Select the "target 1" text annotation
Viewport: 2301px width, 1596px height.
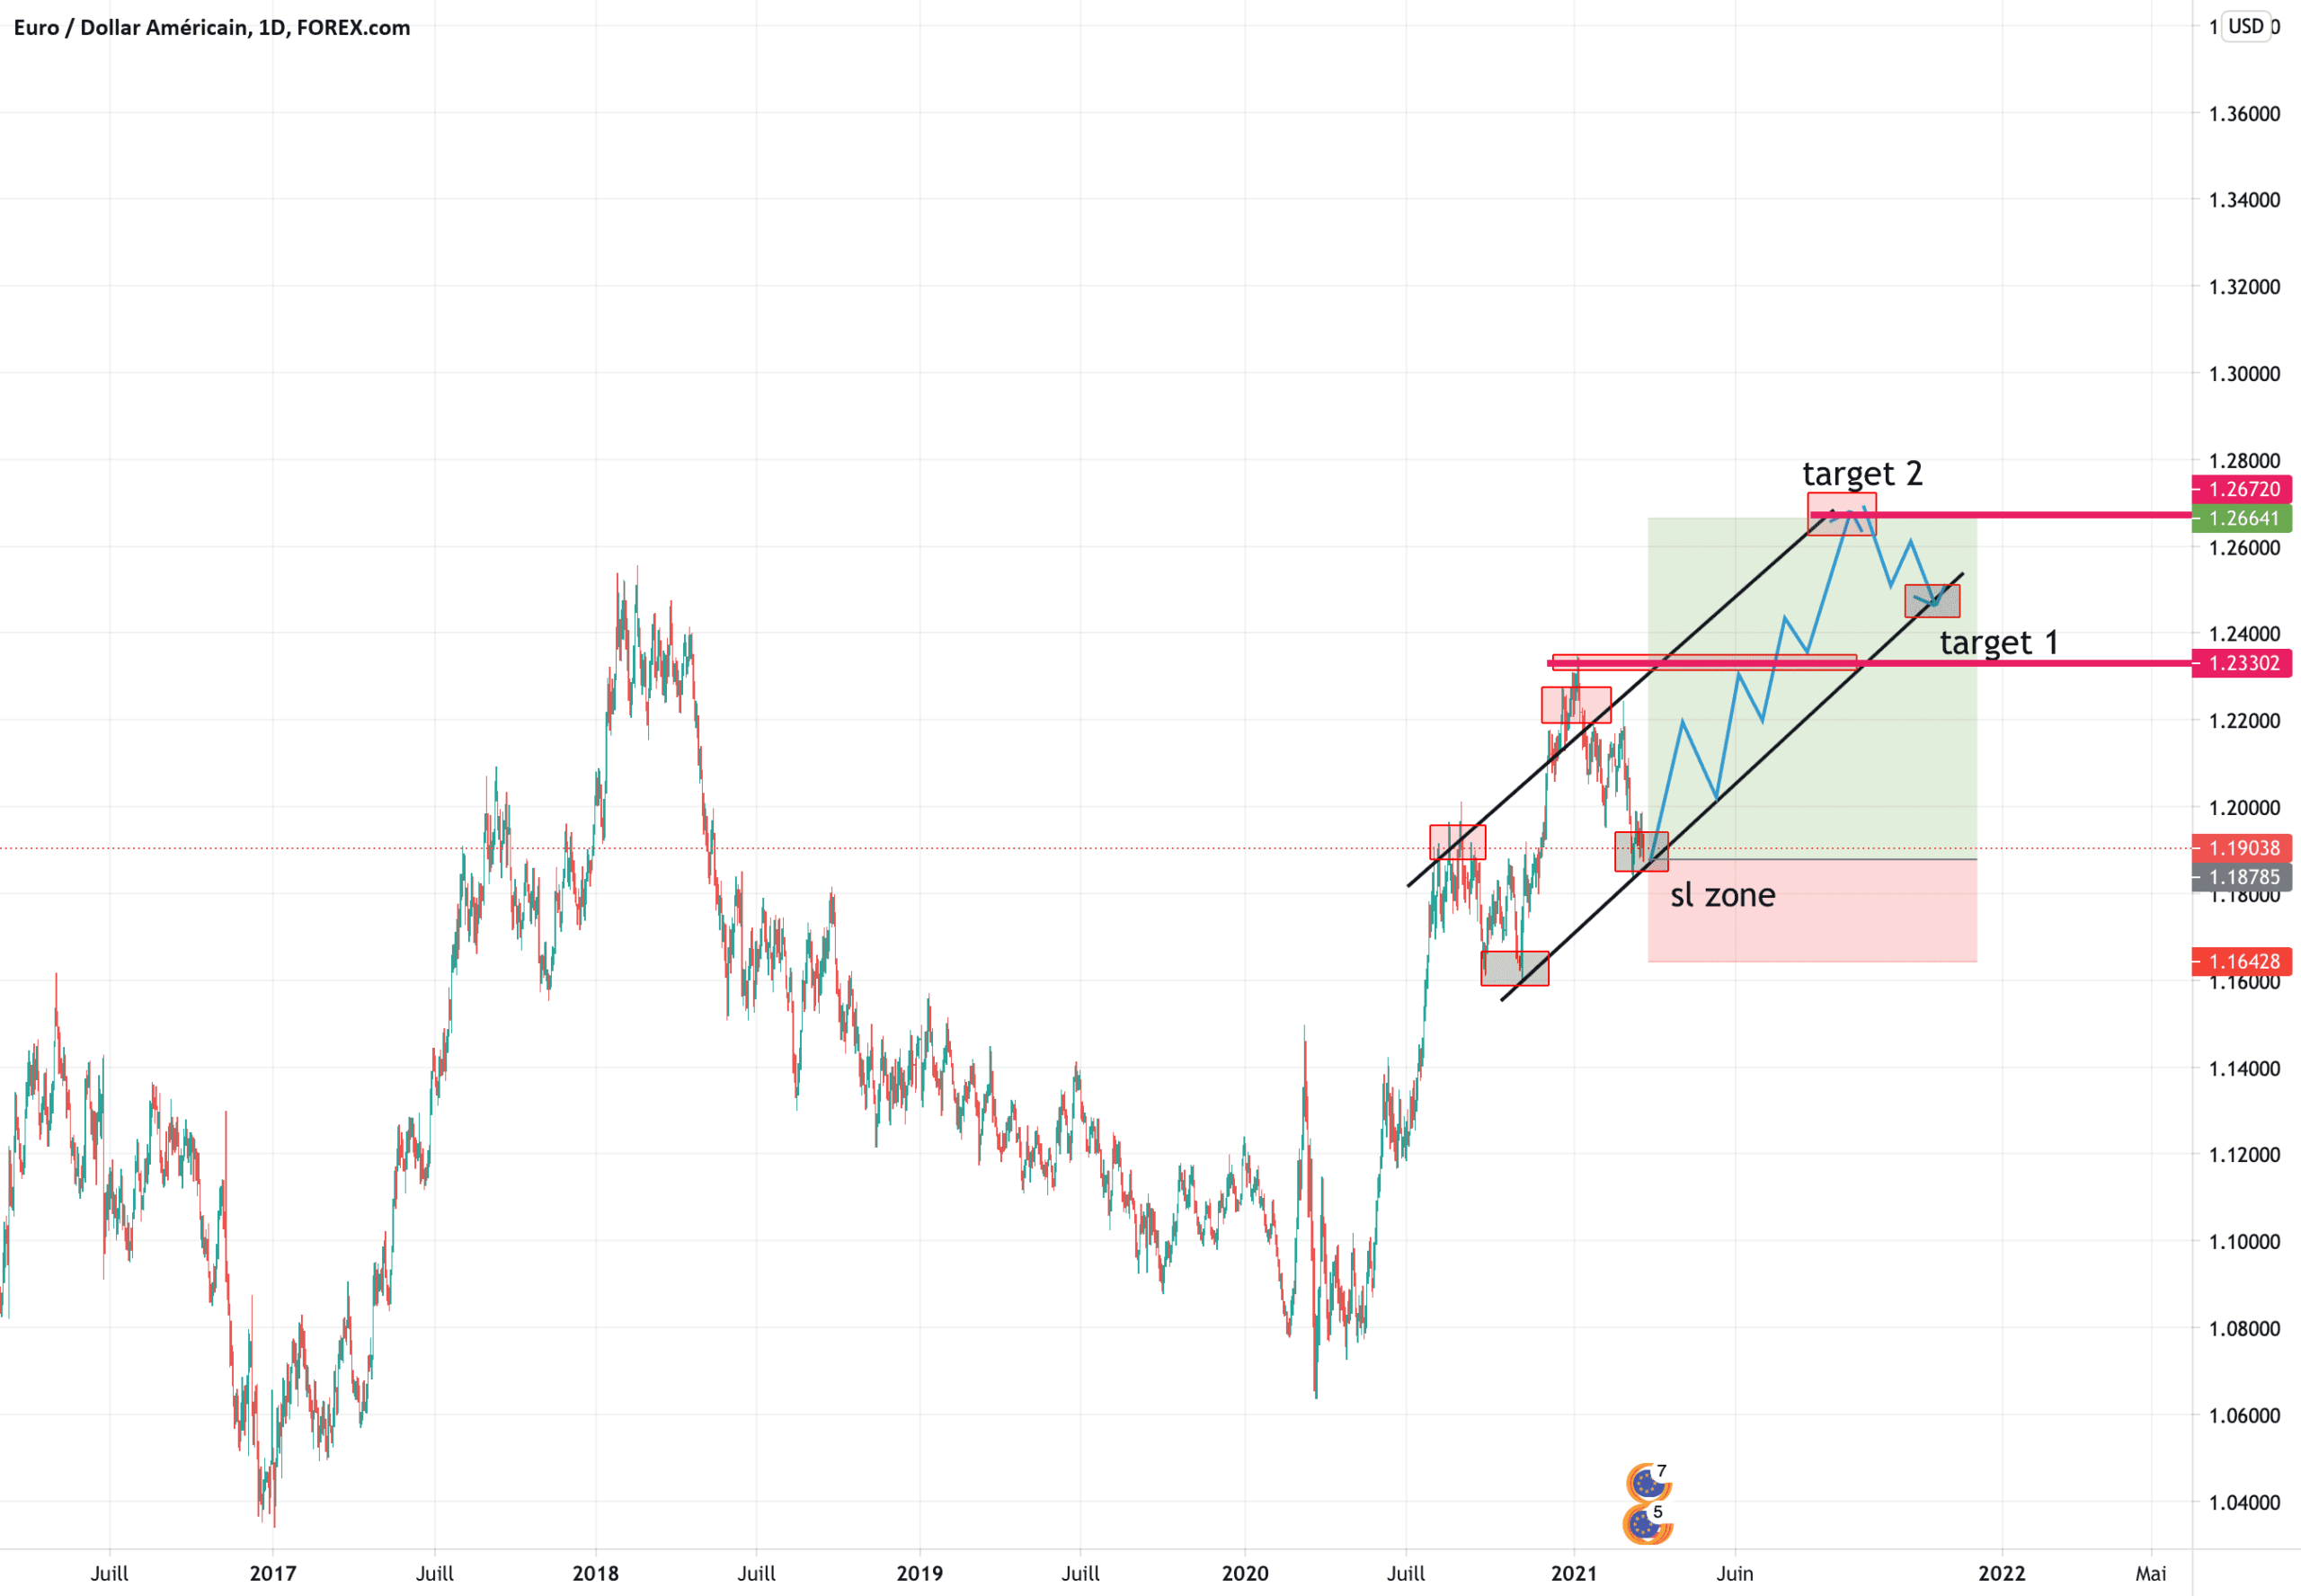point(1999,642)
